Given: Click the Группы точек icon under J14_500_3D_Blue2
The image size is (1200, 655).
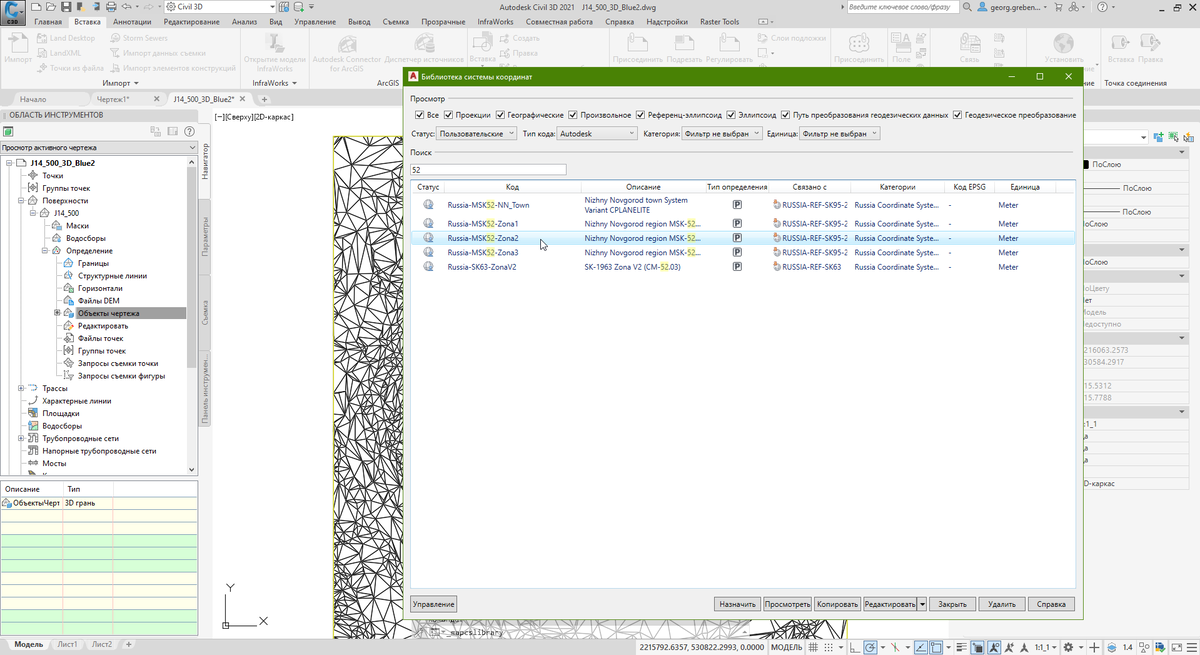Looking at the screenshot, I should tap(33, 188).
